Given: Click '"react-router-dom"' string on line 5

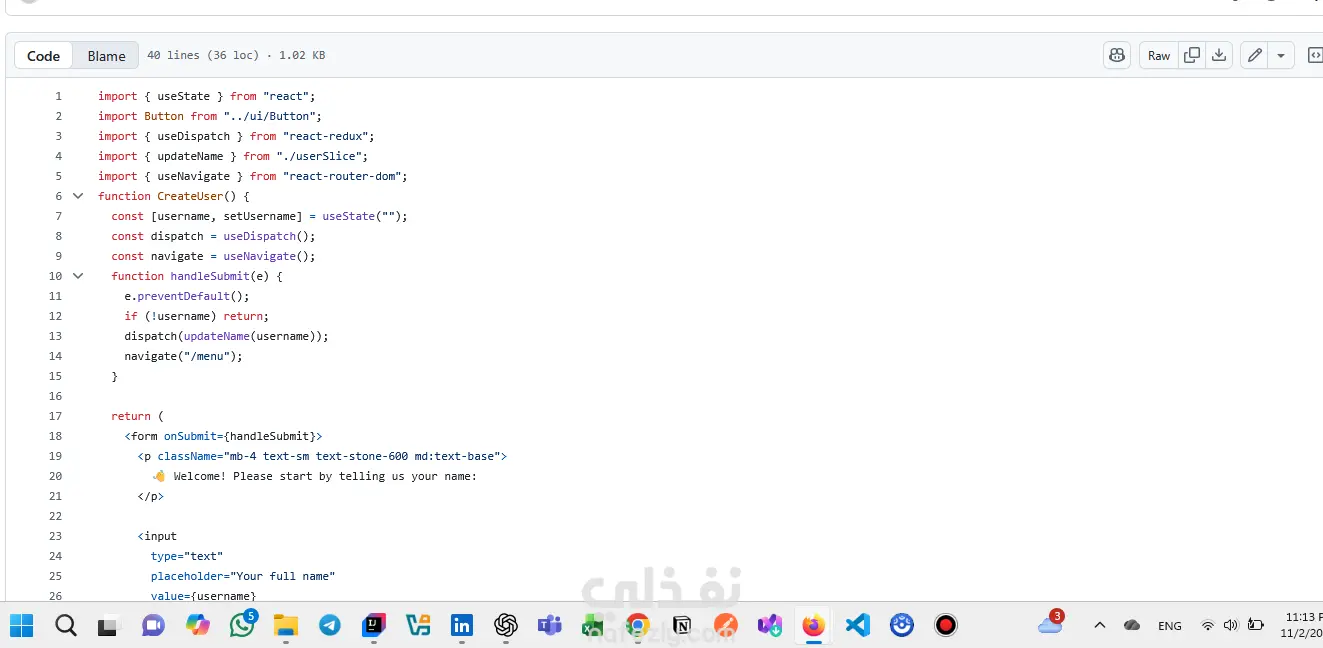Looking at the screenshot, I should tap(342, 176).
